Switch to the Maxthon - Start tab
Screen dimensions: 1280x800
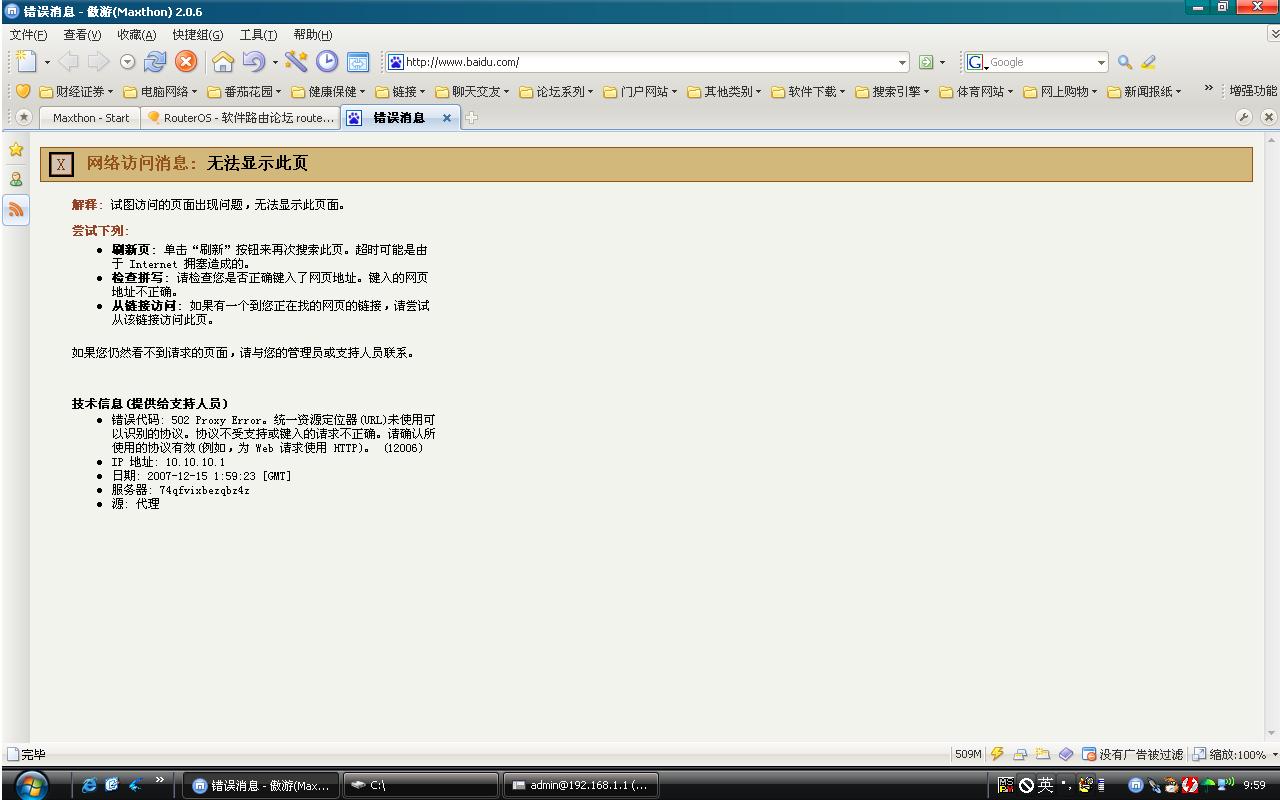coord(90,117)
